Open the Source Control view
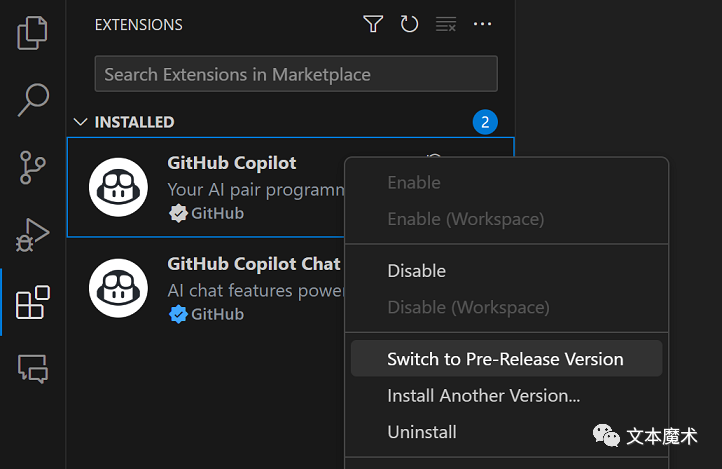 (32, 167)
